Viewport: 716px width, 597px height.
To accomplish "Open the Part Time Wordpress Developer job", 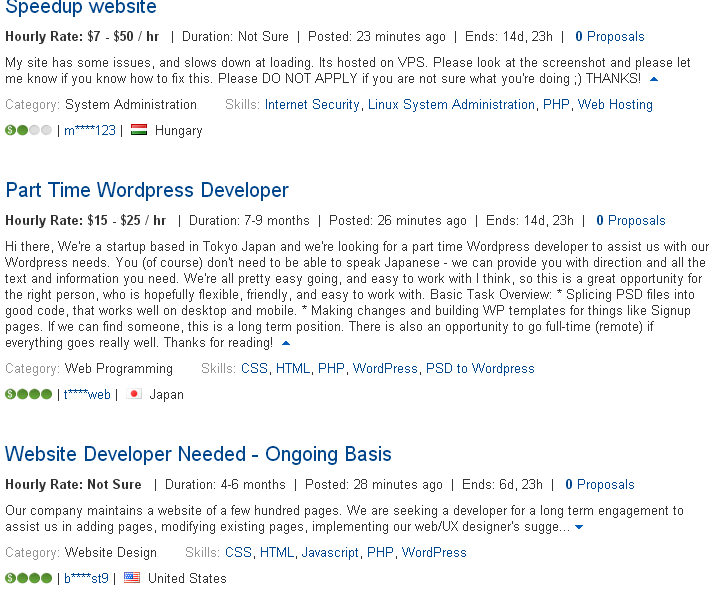I will (147, 190).
